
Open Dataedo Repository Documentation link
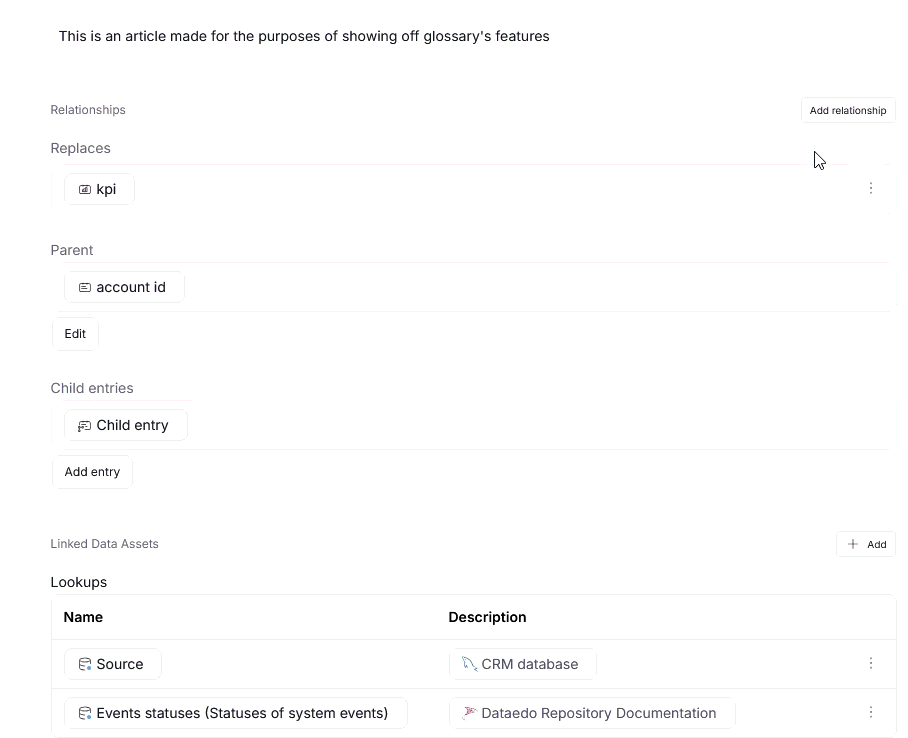pos(598,714)
